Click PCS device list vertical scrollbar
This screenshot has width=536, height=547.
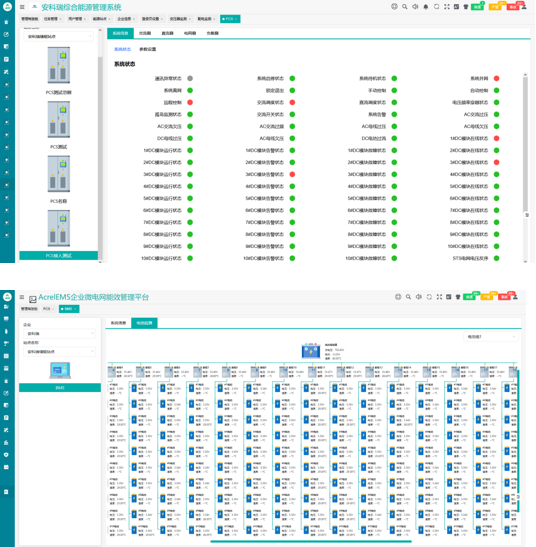pyautogui.click(x=100, y=157)
